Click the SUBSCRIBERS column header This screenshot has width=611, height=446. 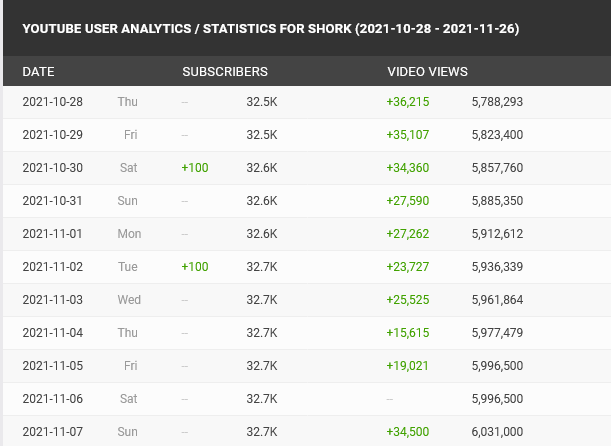pyautogui.click(x=225, y=72)
